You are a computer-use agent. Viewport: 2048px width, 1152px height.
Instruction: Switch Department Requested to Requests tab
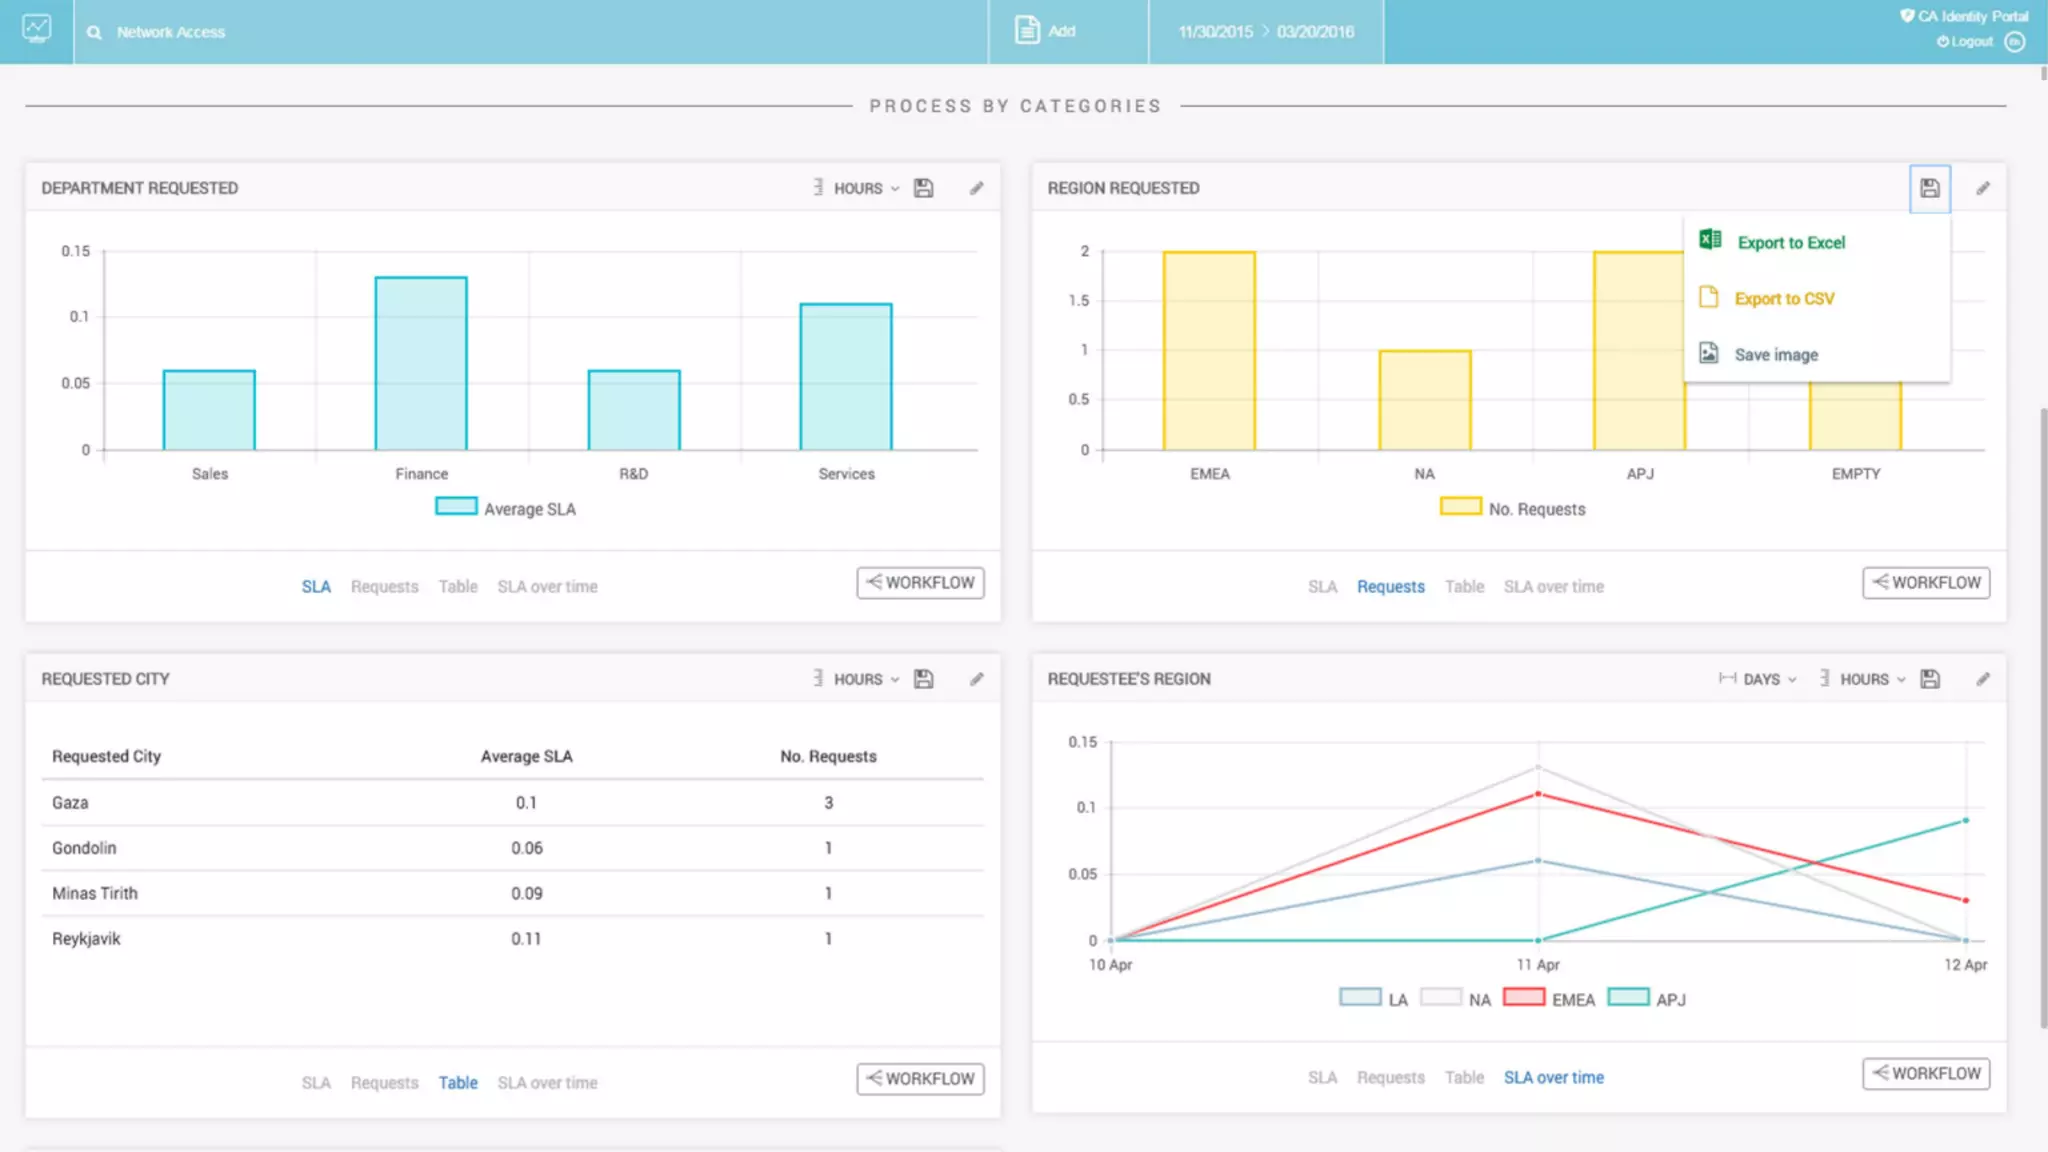pyautogui.click(x=384, y=587)
